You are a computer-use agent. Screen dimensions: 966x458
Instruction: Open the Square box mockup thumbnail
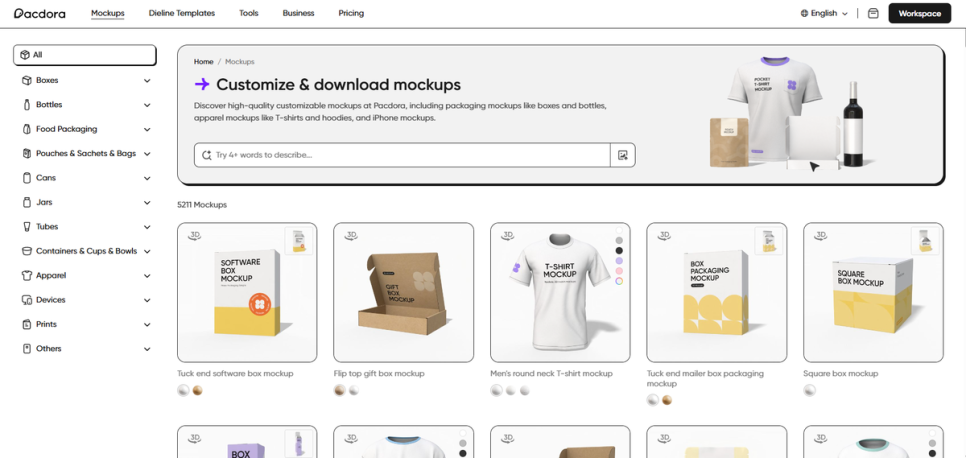pyautogui.click(x=873, y=292)
